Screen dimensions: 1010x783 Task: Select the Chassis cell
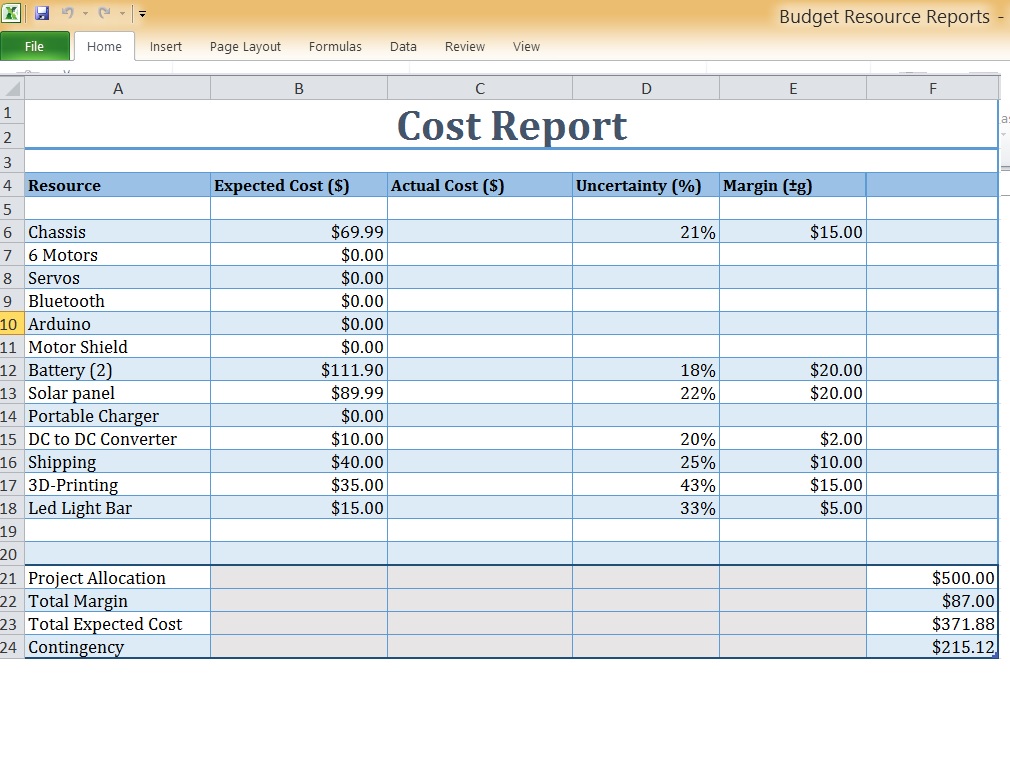pos(118,232)
